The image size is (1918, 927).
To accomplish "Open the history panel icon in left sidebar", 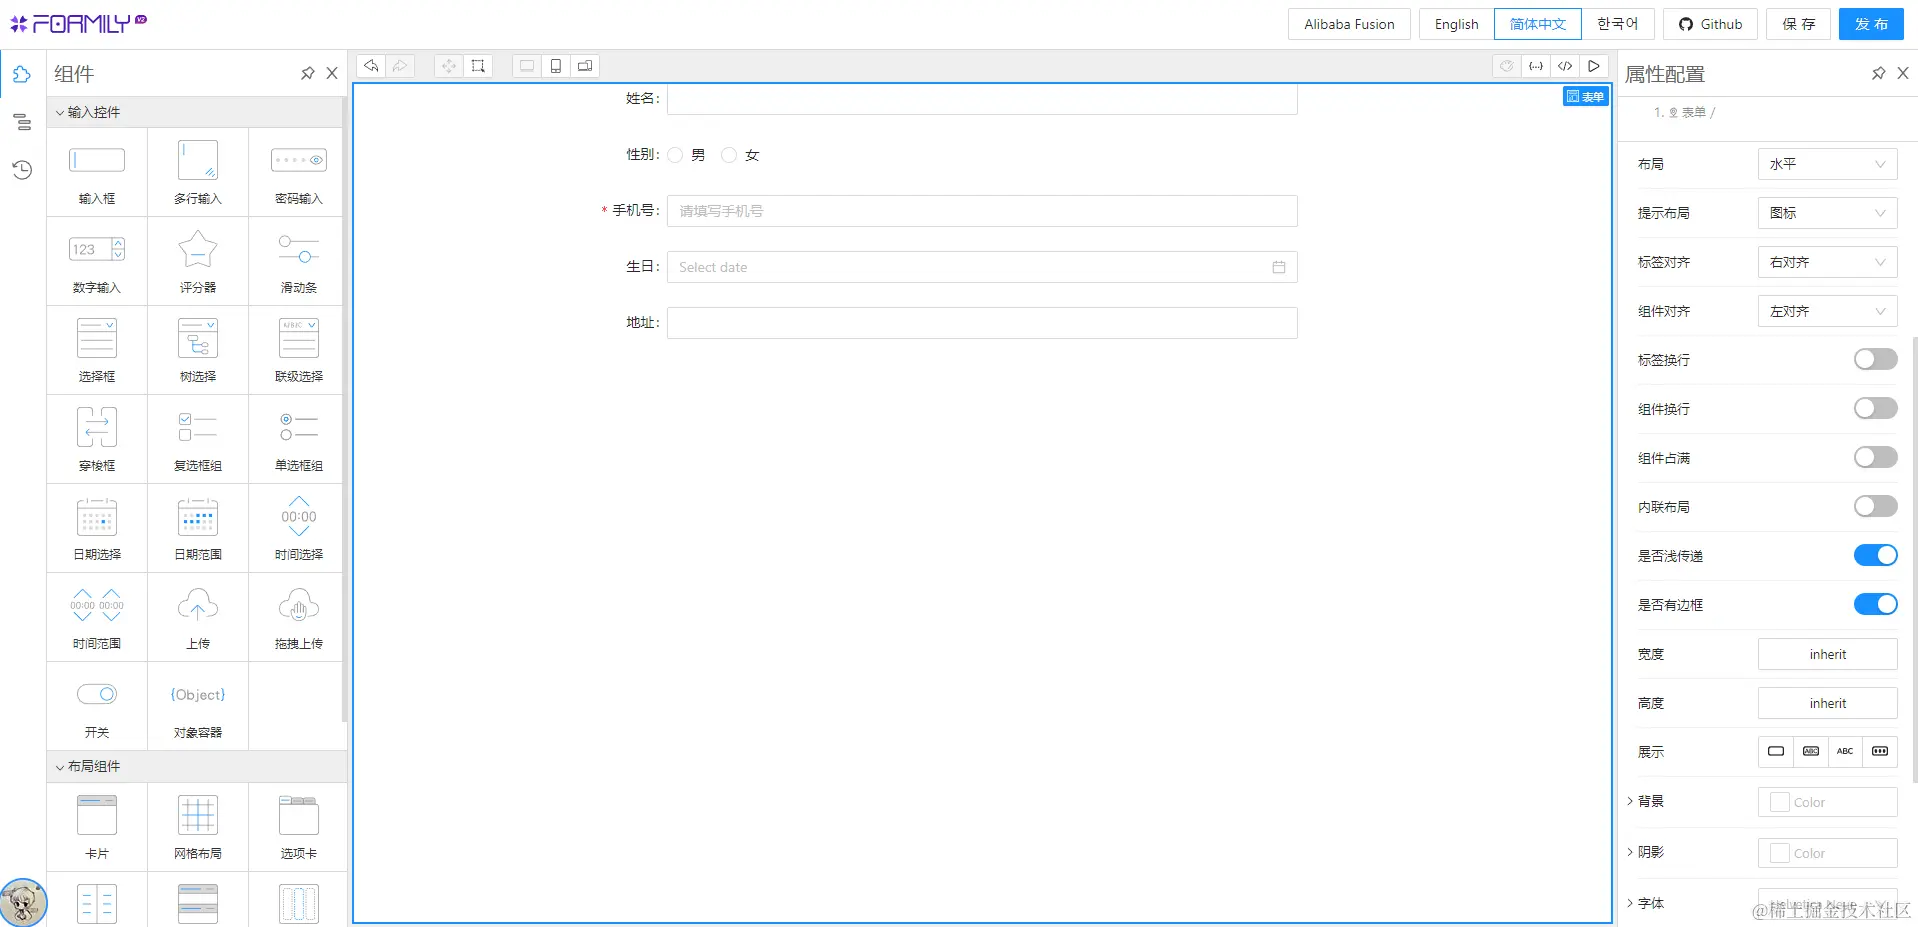I will (x=22, y=170).
